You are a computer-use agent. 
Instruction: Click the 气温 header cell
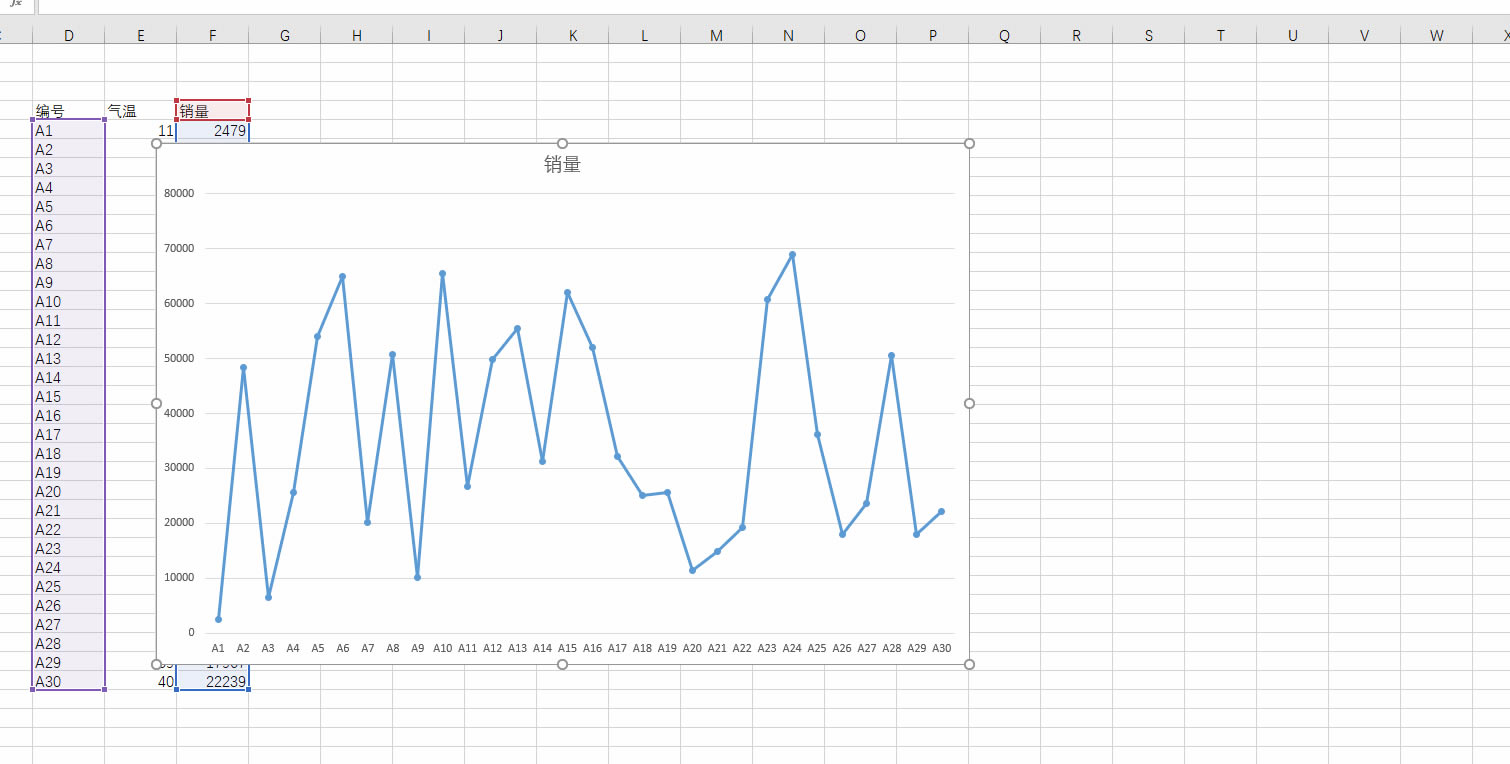tap(141, 111)
